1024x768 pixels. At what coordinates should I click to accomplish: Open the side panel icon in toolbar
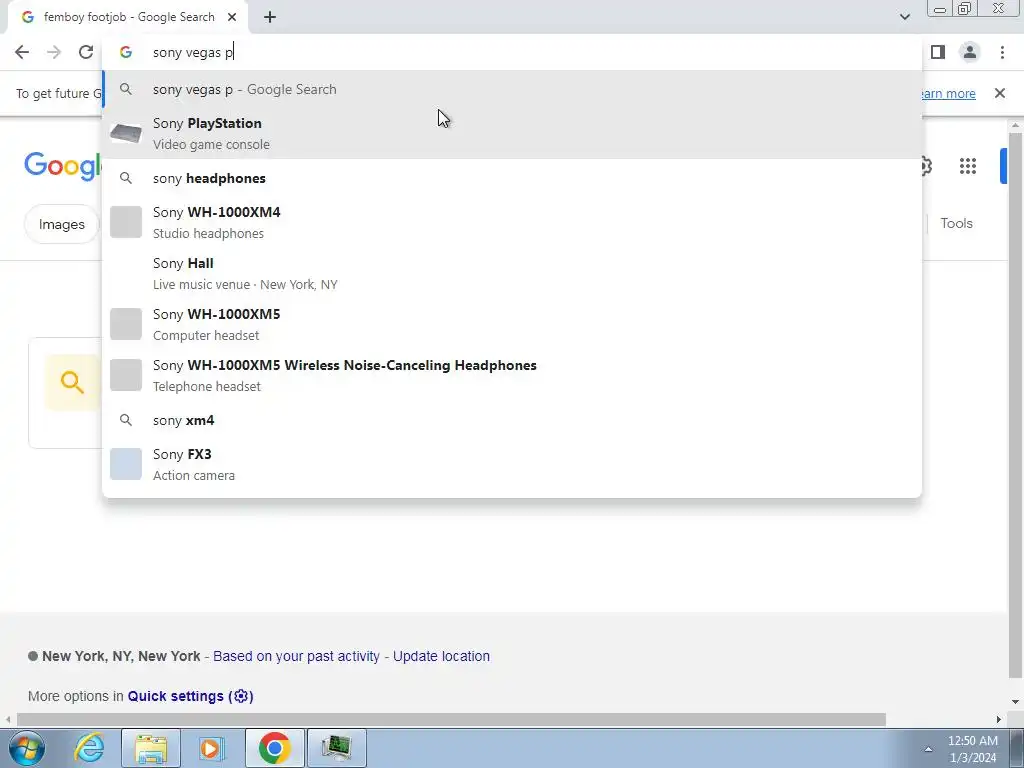coord(938,52)
